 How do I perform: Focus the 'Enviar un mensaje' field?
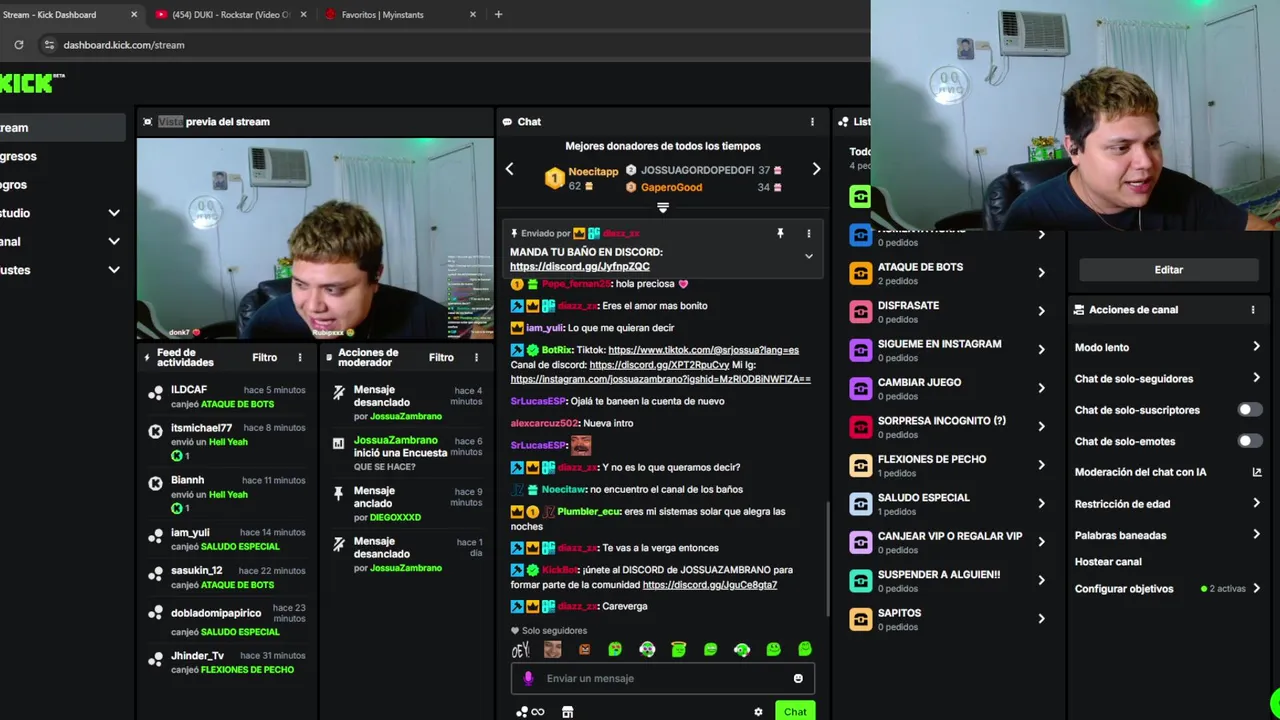[x=665, y=678]
